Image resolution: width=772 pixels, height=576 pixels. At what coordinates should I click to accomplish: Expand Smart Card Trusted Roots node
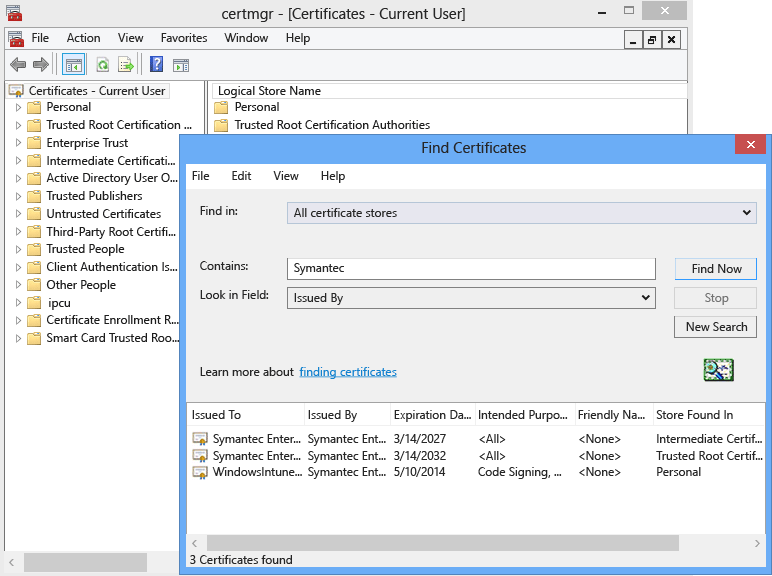pyautogui.click(x=18, y=338)
